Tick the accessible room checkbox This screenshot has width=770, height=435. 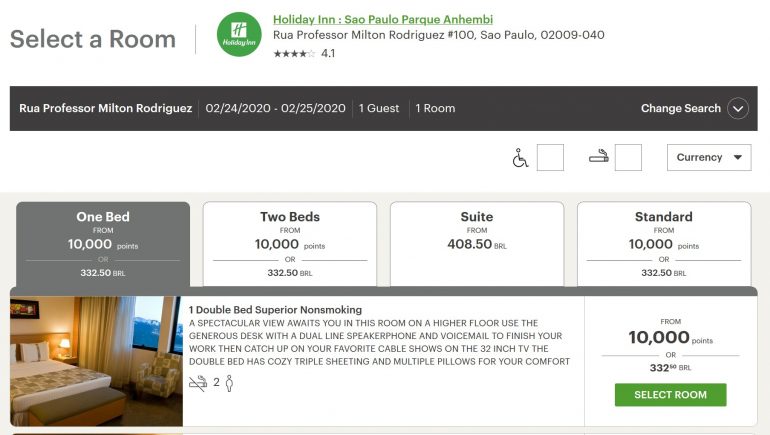[550, 158]
